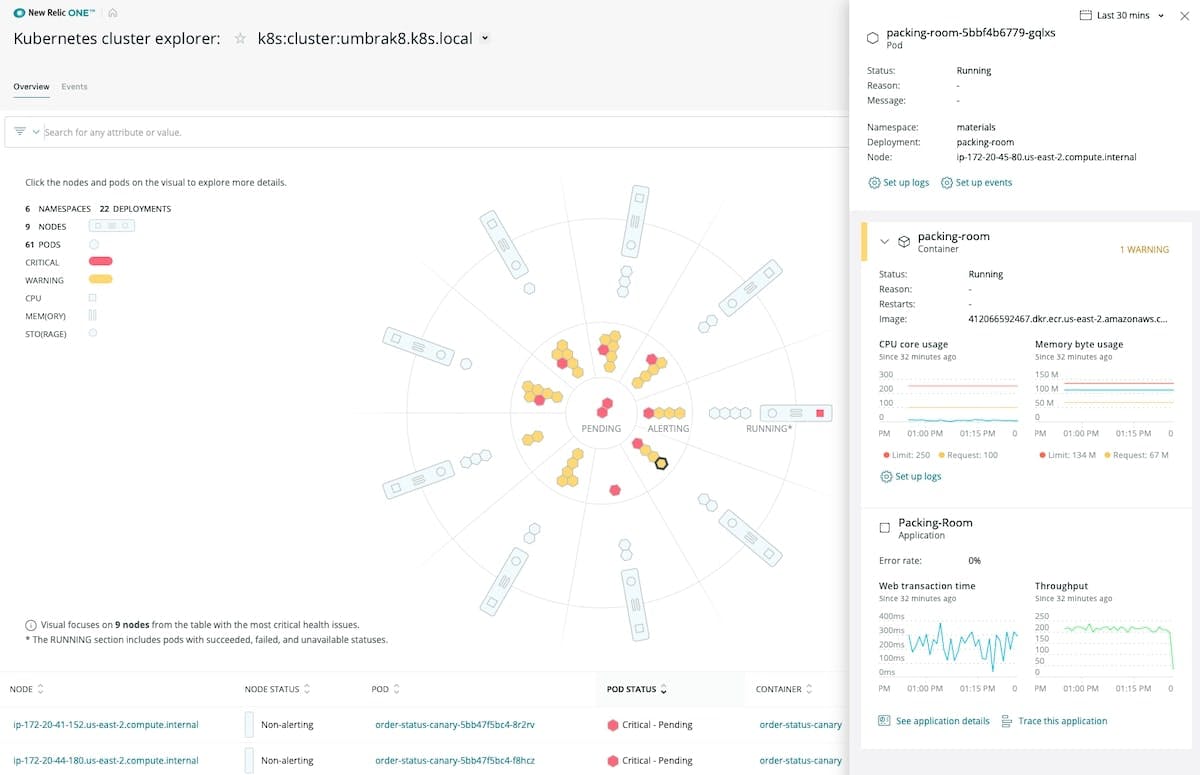Click the info icon near visual focus note

coord(31,625)
